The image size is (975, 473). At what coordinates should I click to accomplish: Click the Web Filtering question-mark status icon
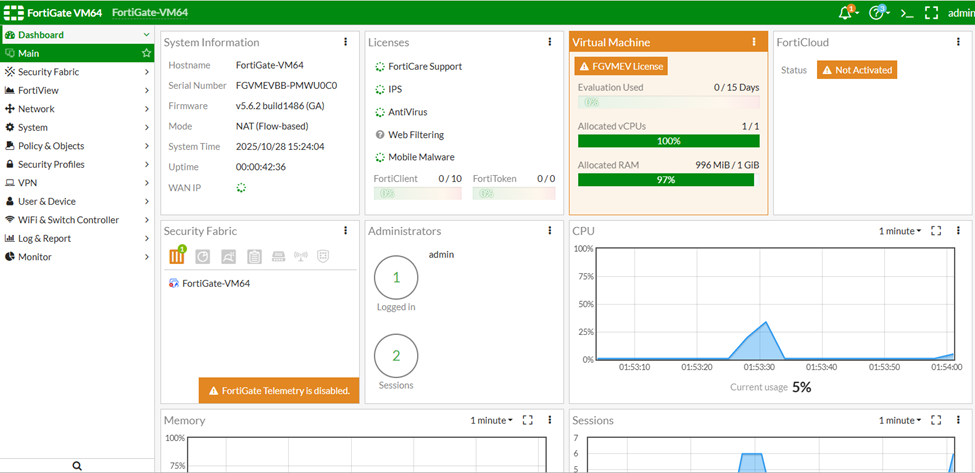[x=380, y=134]
